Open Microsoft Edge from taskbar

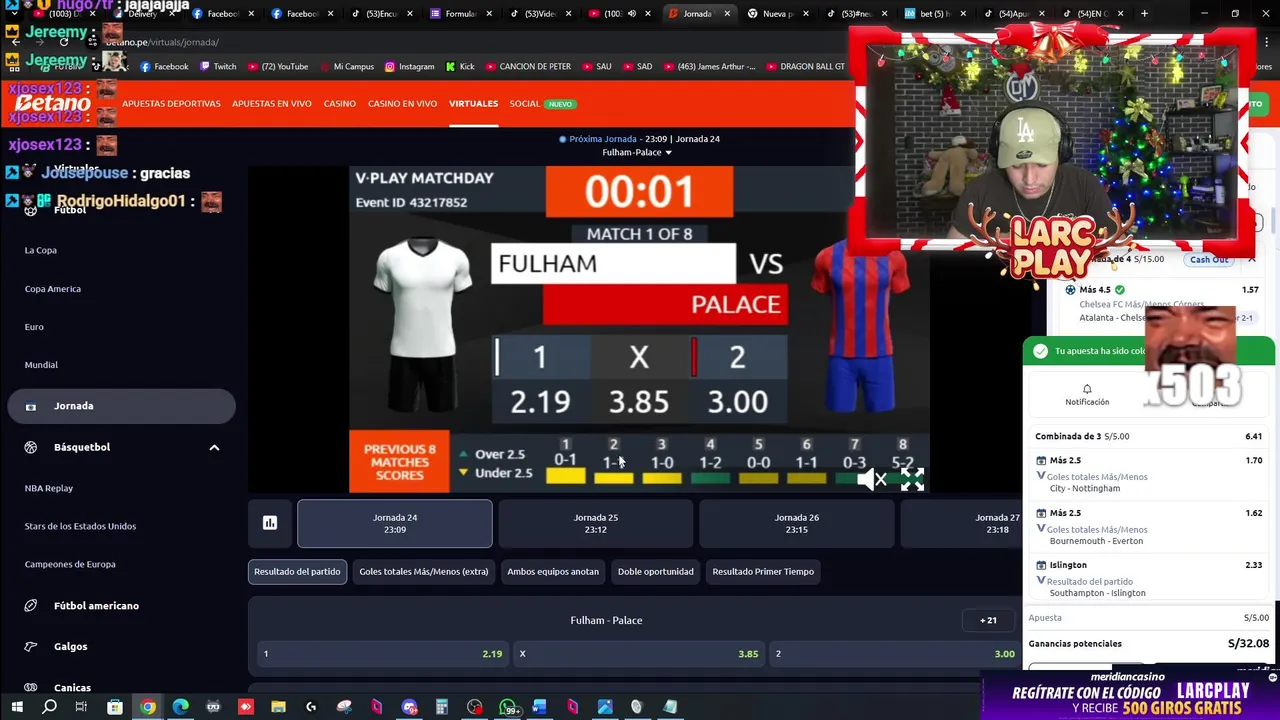click(181, 707)
